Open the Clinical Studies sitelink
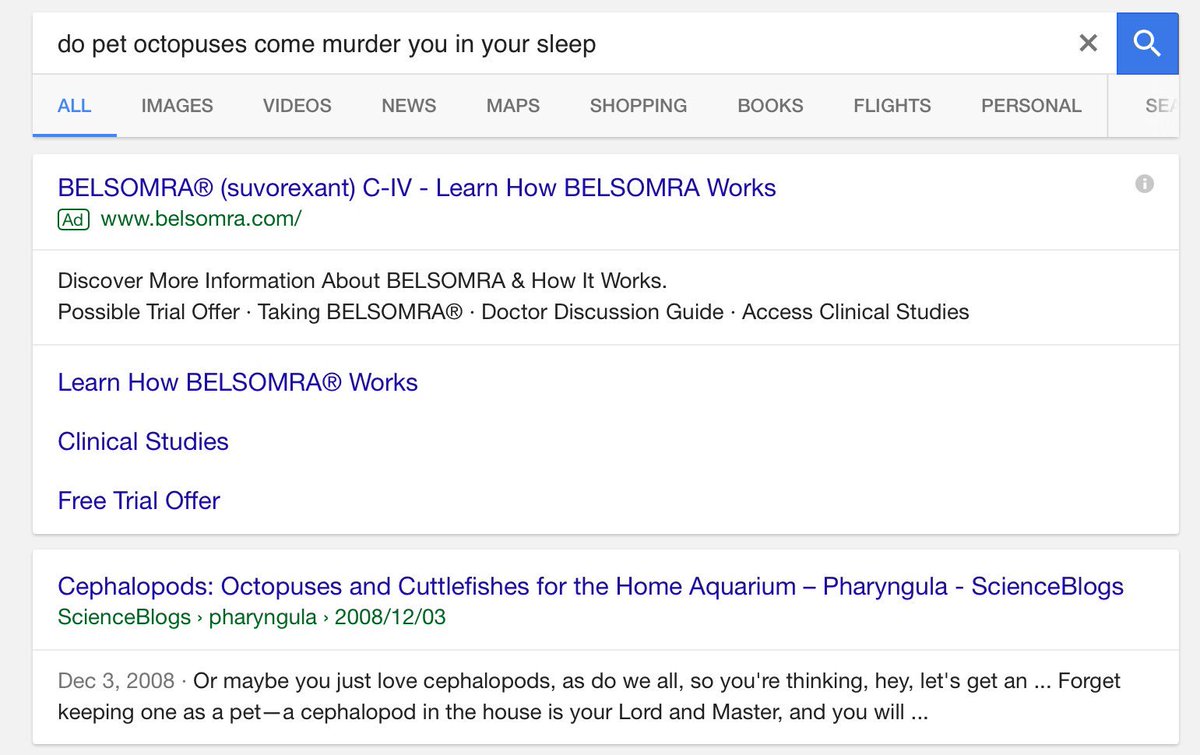 pos(143,441)
